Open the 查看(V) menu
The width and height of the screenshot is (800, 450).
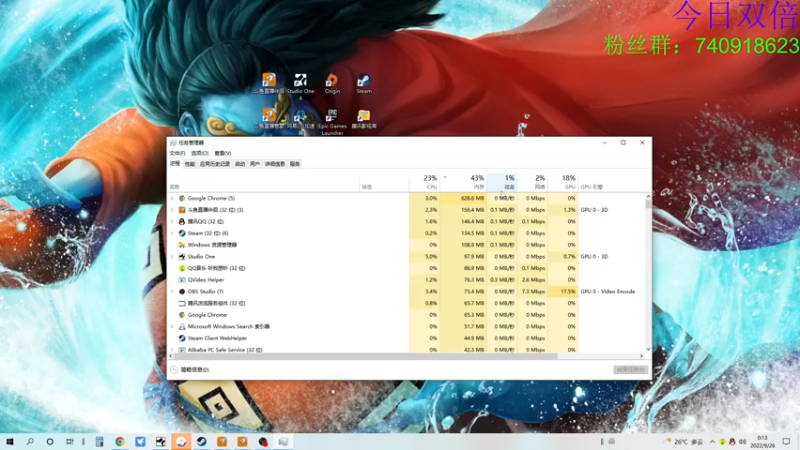point(223,153)
